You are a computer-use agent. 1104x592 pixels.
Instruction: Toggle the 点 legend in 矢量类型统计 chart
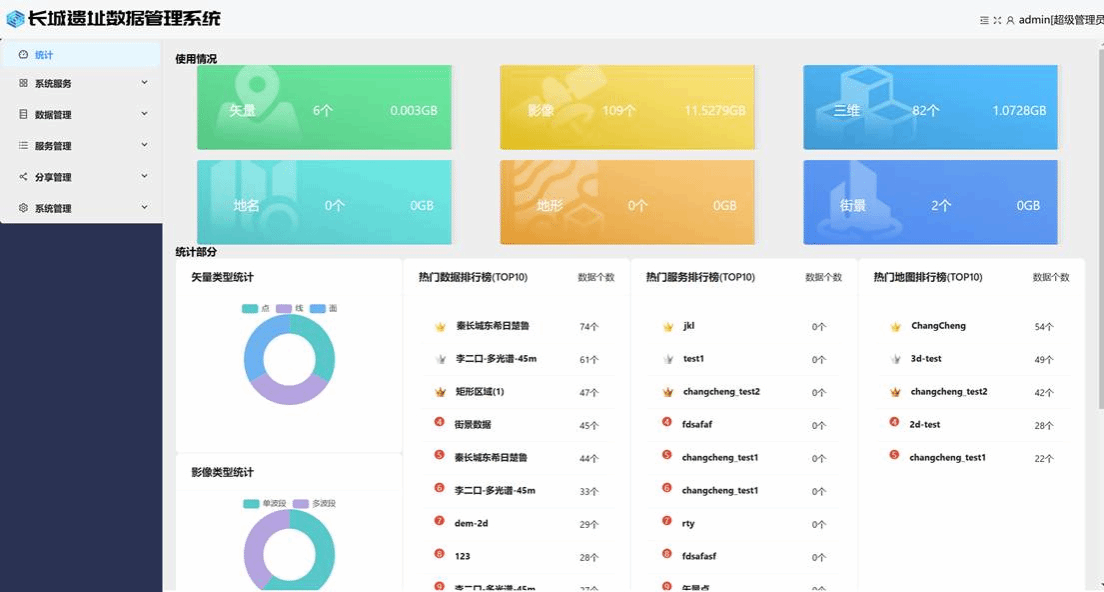coord(256,308)
